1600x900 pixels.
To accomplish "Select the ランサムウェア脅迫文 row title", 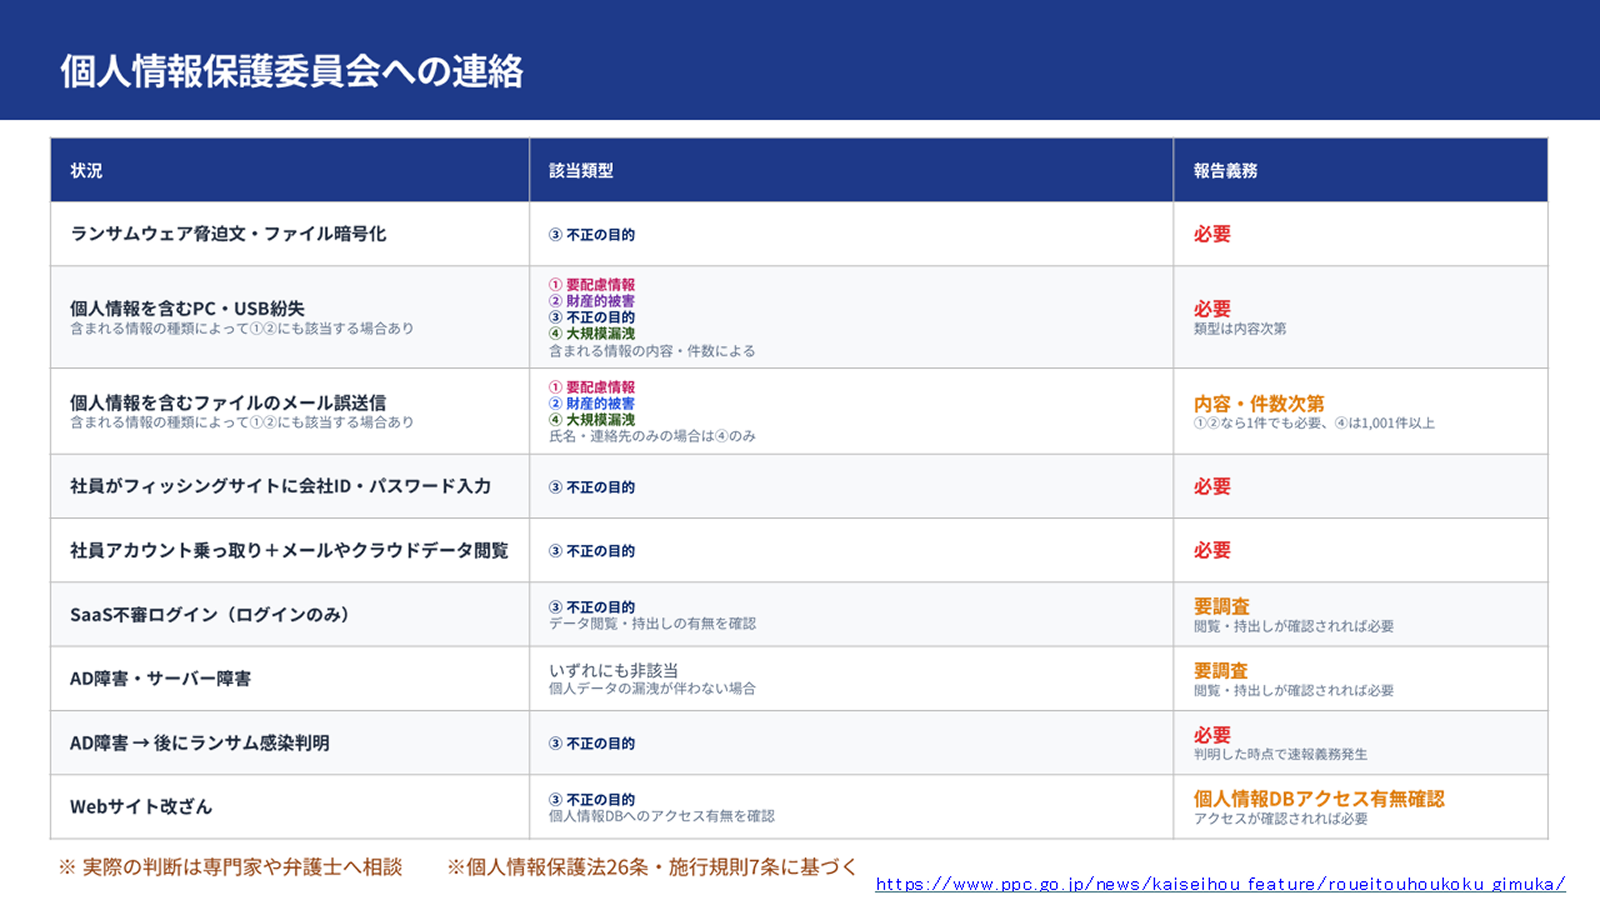I will pos(228,234).
